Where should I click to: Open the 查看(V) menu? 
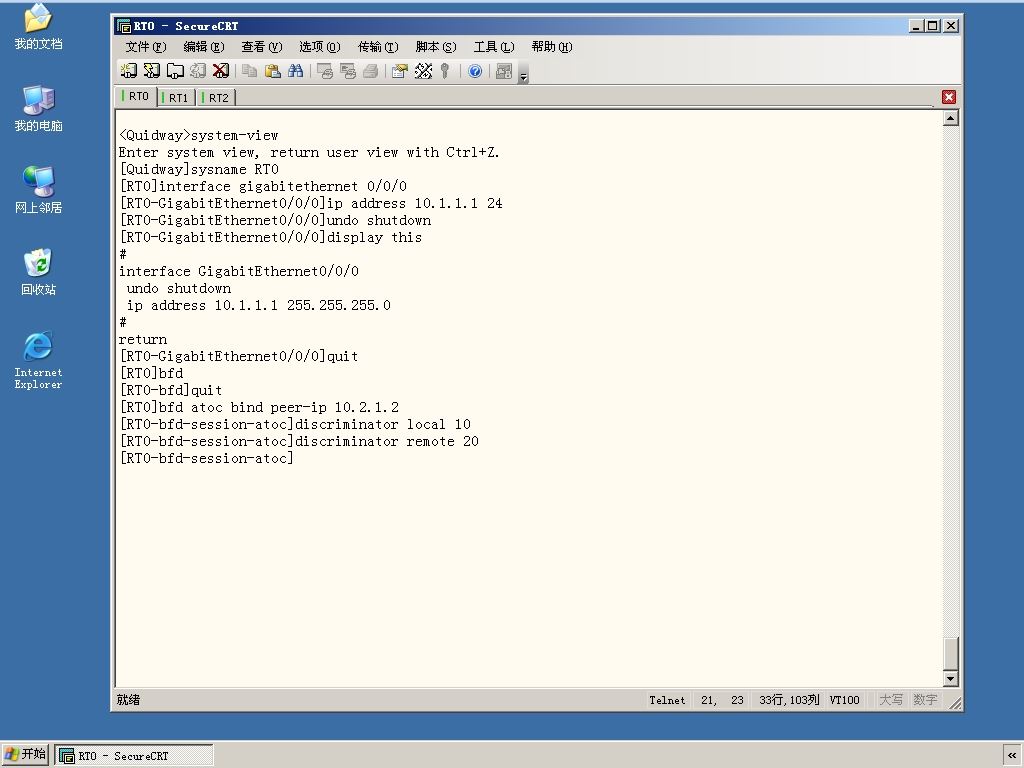pyautogui.click(x=261, y=47)
